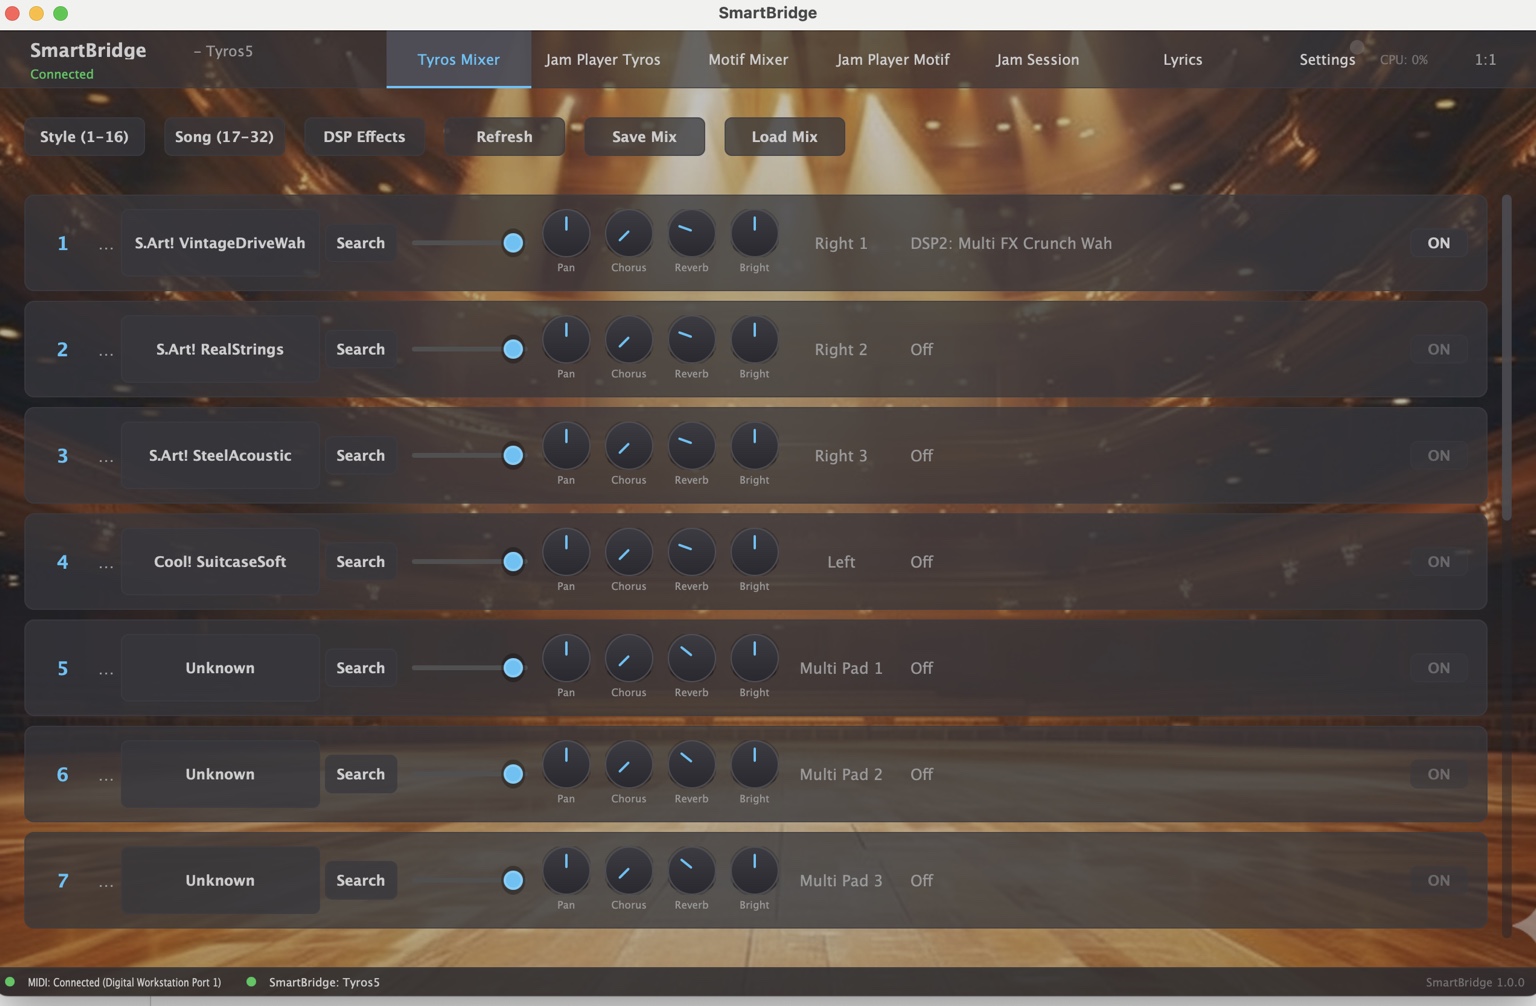Expand the ellipsis options for channel 5
Viewport: 1536px width, 1006px height.
[x=106, y=669]
